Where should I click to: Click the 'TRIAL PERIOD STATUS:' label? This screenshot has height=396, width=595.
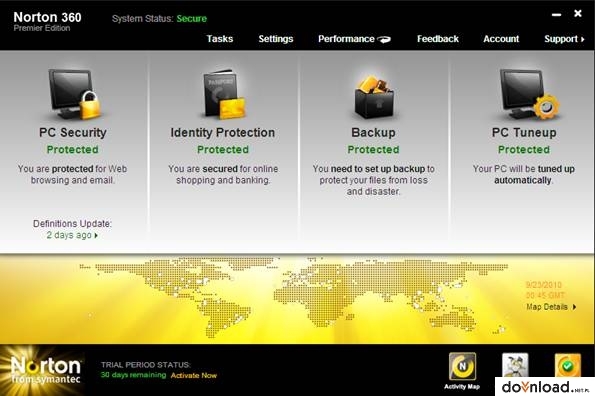click(146, 365)
